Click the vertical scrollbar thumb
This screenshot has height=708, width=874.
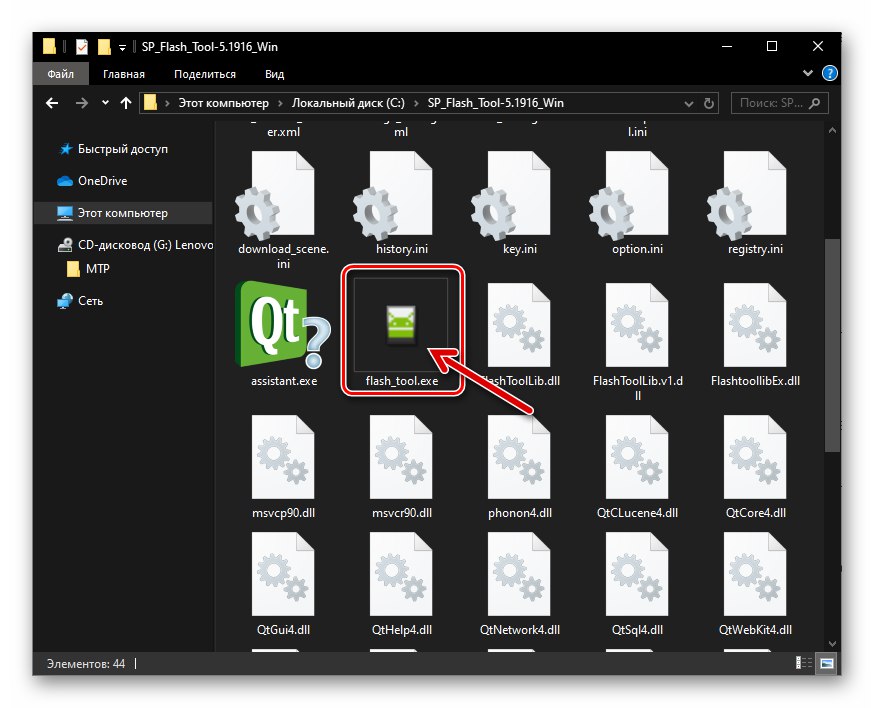832,346
